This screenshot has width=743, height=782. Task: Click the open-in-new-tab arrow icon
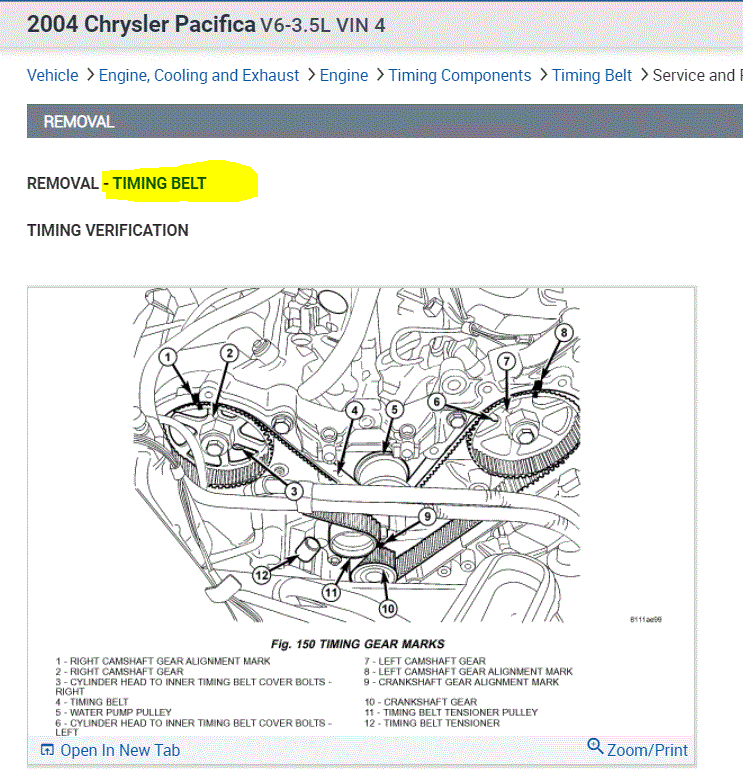point(47,750)
